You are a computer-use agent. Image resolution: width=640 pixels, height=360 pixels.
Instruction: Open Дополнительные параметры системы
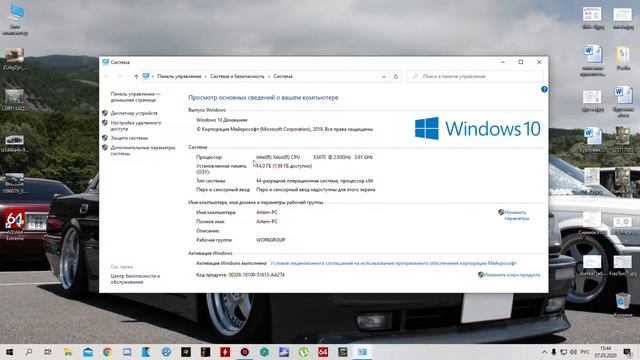coord(142,150)
